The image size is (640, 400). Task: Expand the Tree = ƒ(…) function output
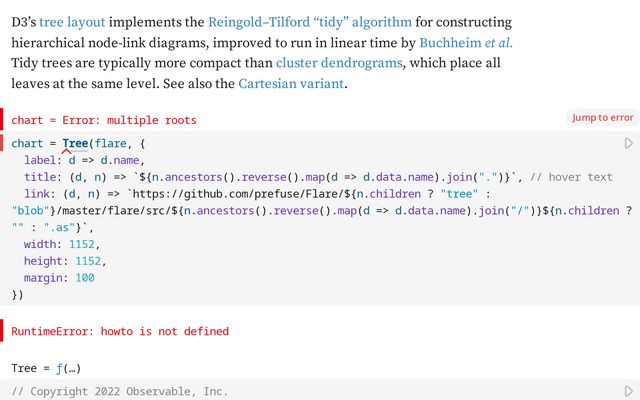[x=45, y=368]
